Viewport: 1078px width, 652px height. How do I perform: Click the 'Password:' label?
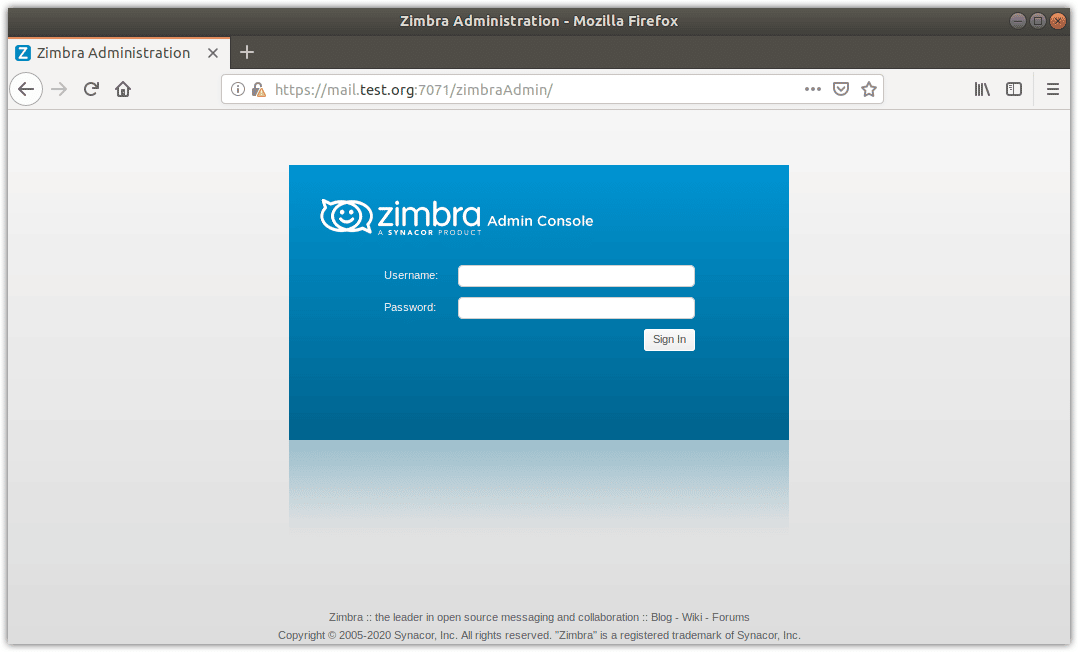pyautogui.click(x=410, y=307)
